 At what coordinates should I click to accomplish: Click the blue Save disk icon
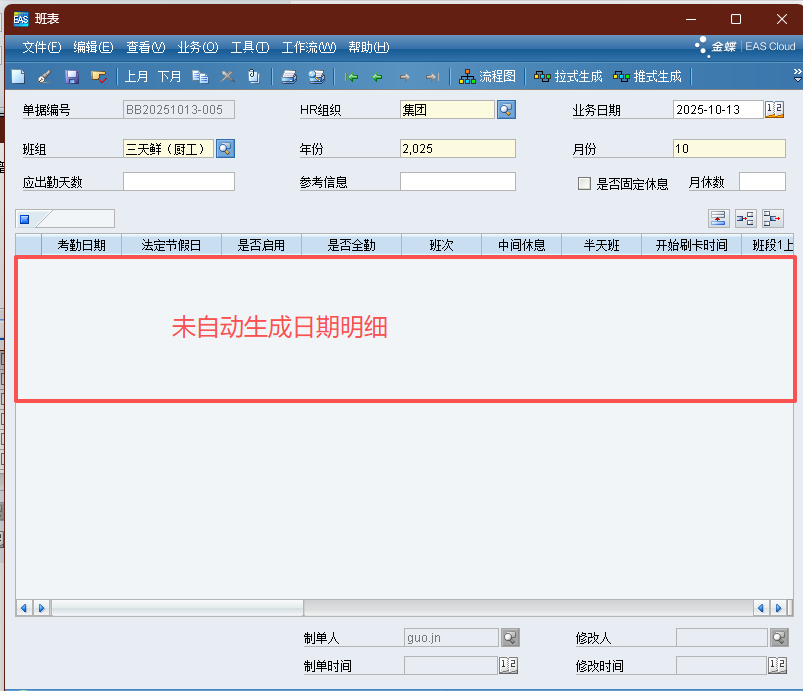(71, 76)
